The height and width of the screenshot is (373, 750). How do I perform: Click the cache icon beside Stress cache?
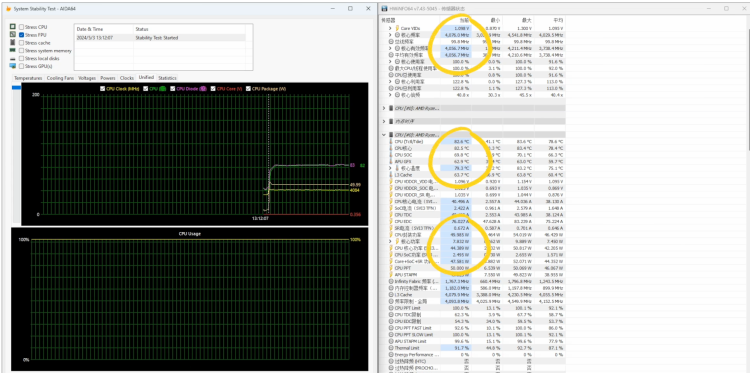(12, 43)
